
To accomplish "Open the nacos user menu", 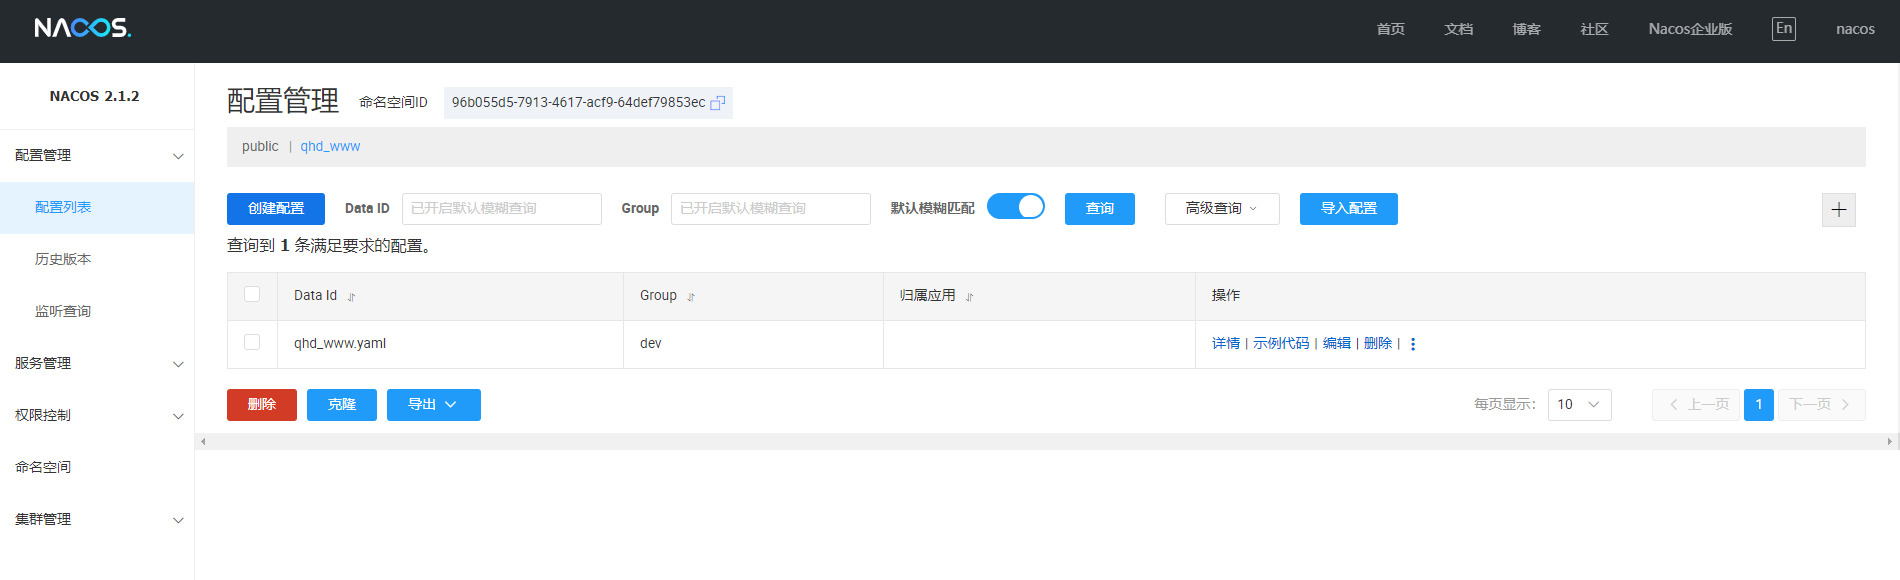I will point(1855,29).
